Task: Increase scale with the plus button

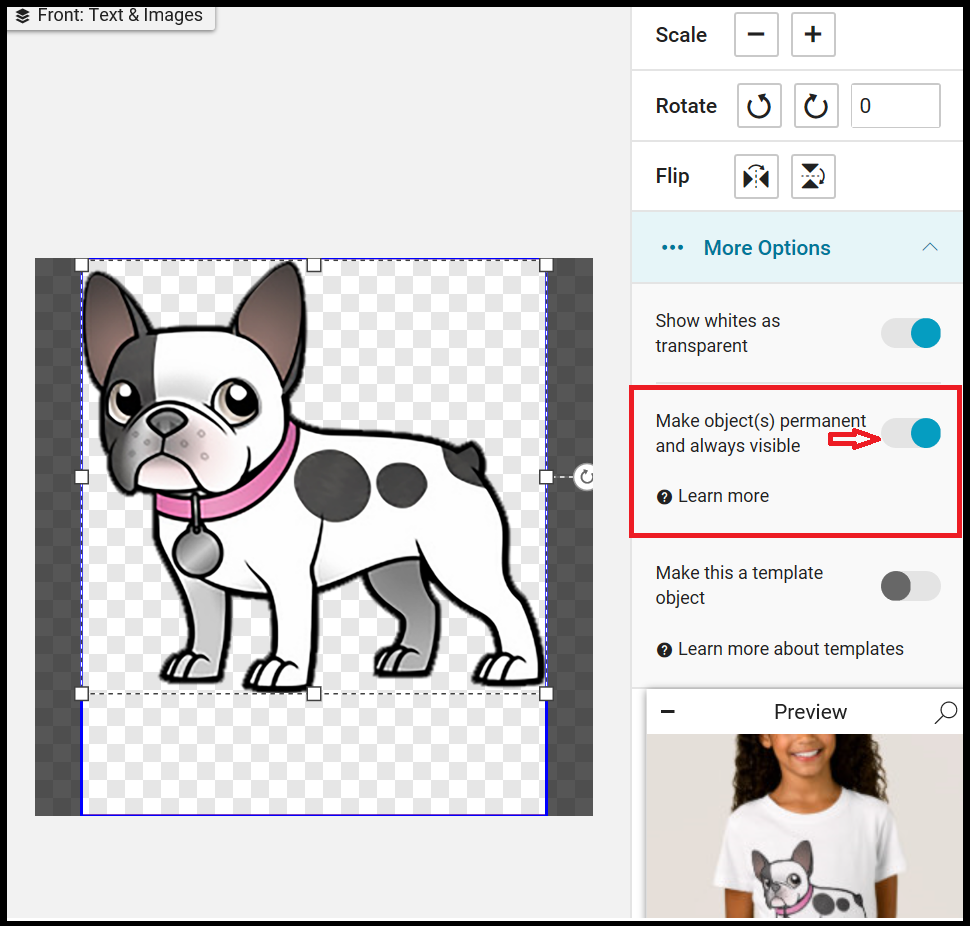Action: pos(813,35)
